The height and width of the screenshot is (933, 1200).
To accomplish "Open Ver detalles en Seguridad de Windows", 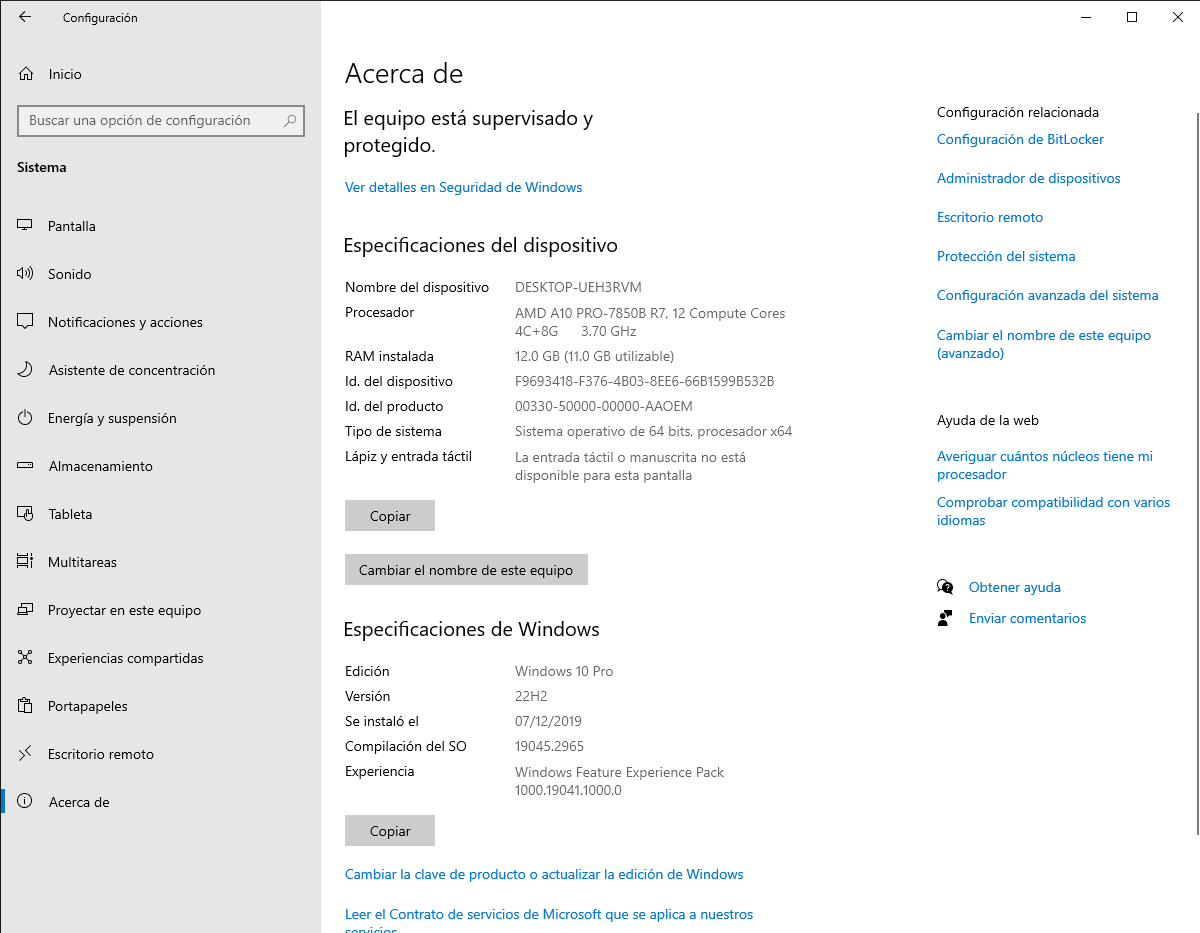I will coord(463,187).
